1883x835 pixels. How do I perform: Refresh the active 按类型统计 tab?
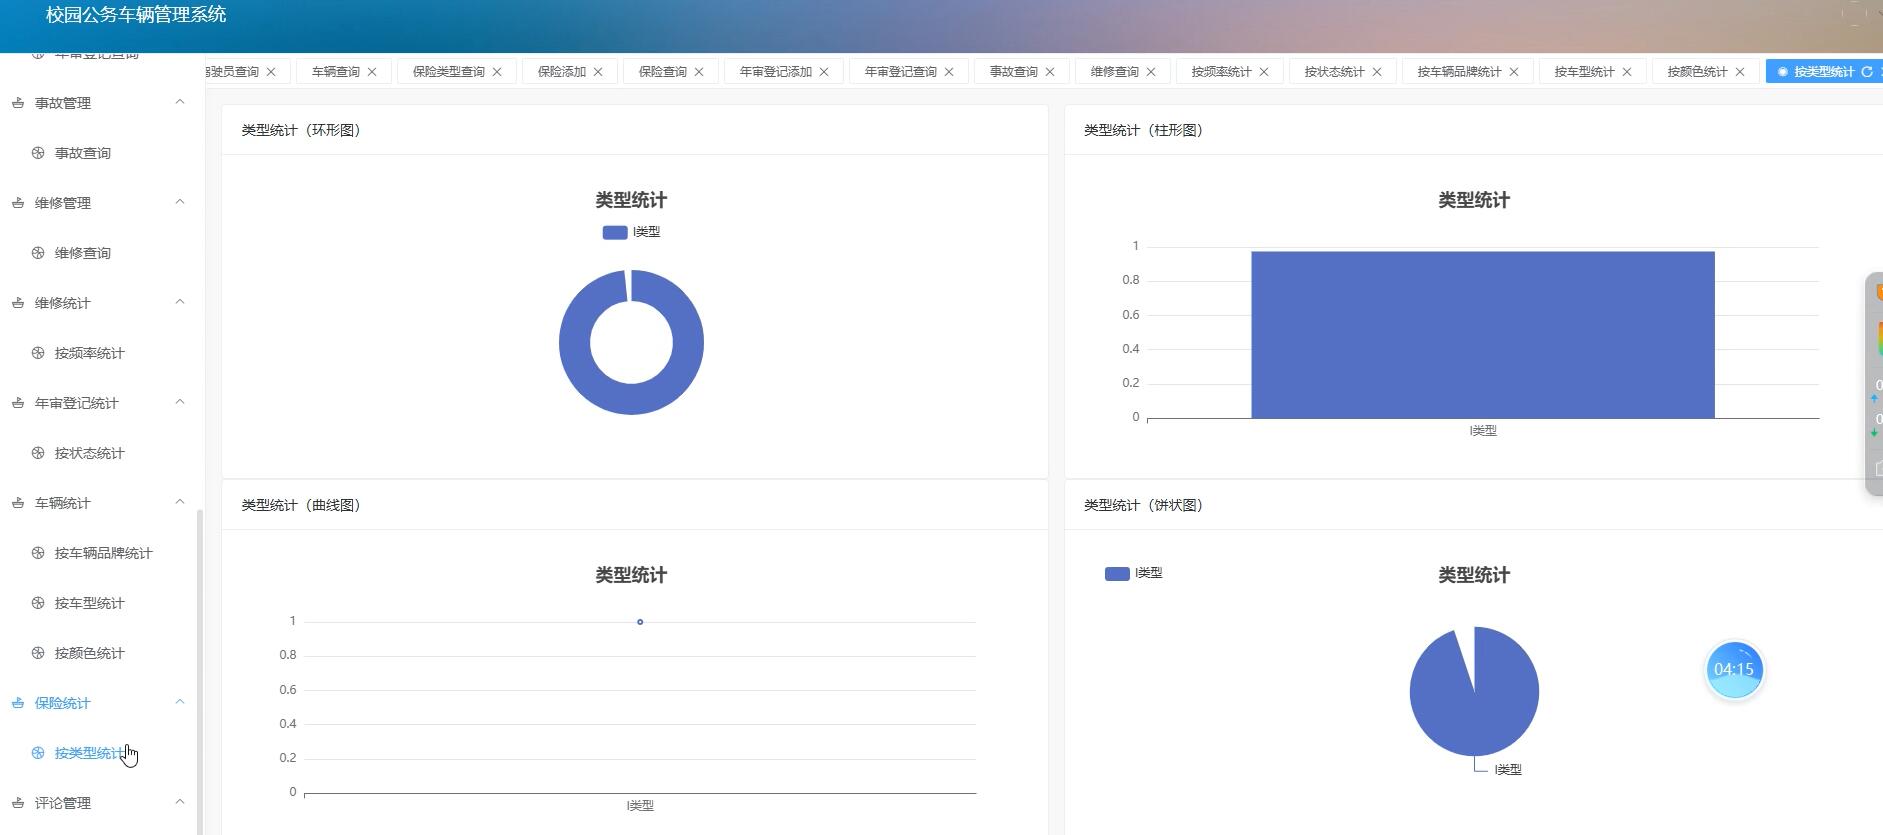(1866, 72)
